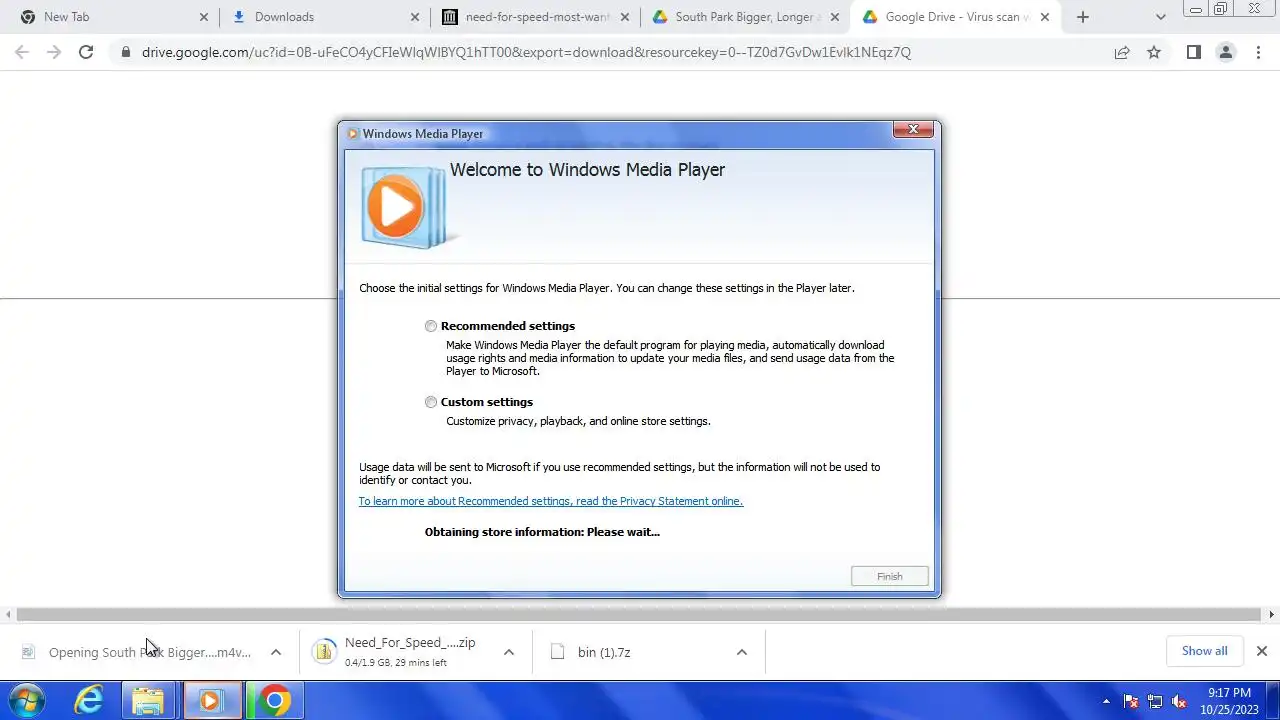Open the muted volume tray icon
The width and height of the screenshot is (1280, 720).
click(1179, 701)
